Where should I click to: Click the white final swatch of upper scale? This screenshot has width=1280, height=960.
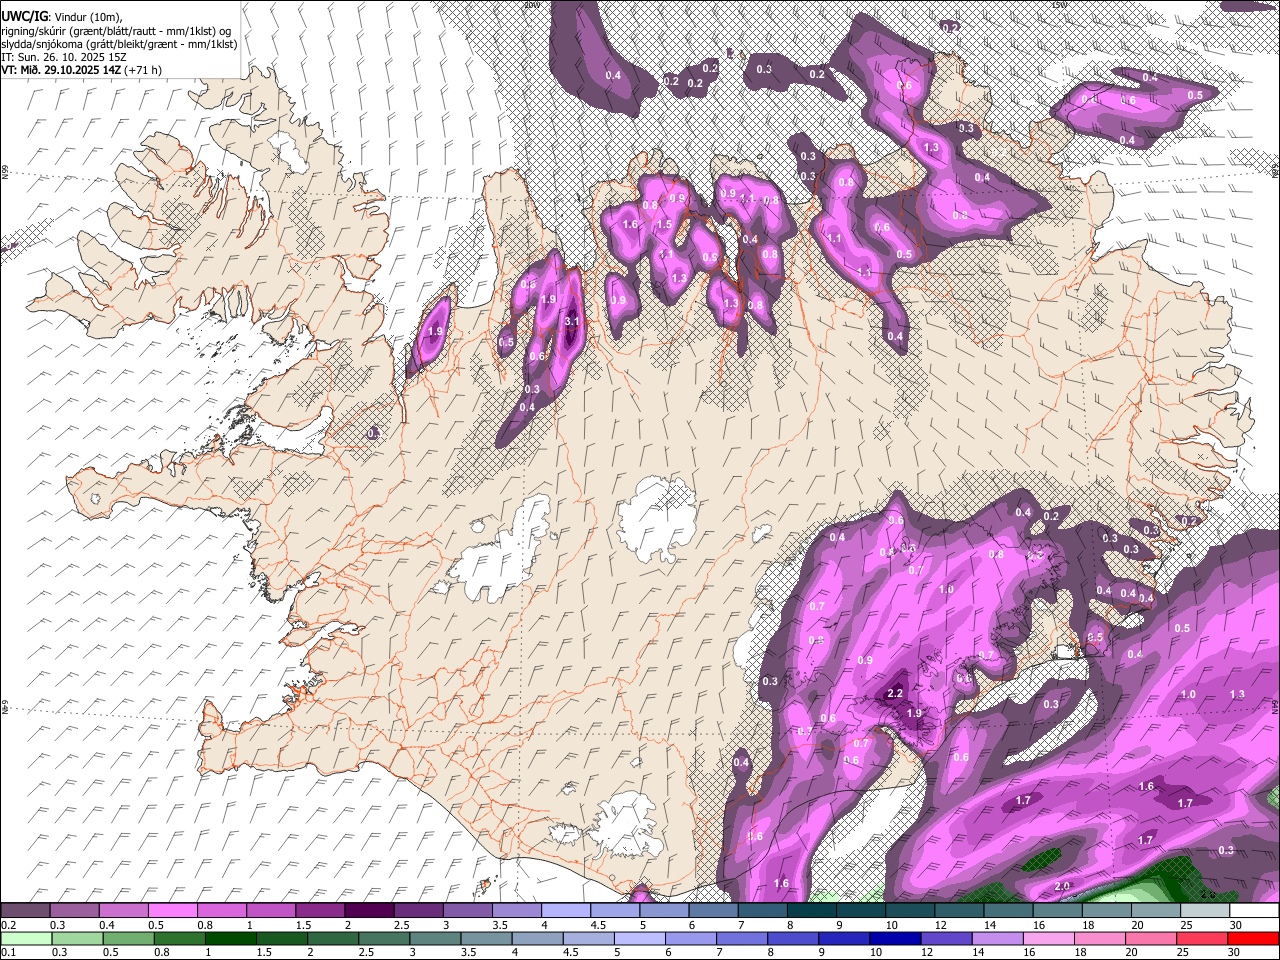(x=1254, y=910)
